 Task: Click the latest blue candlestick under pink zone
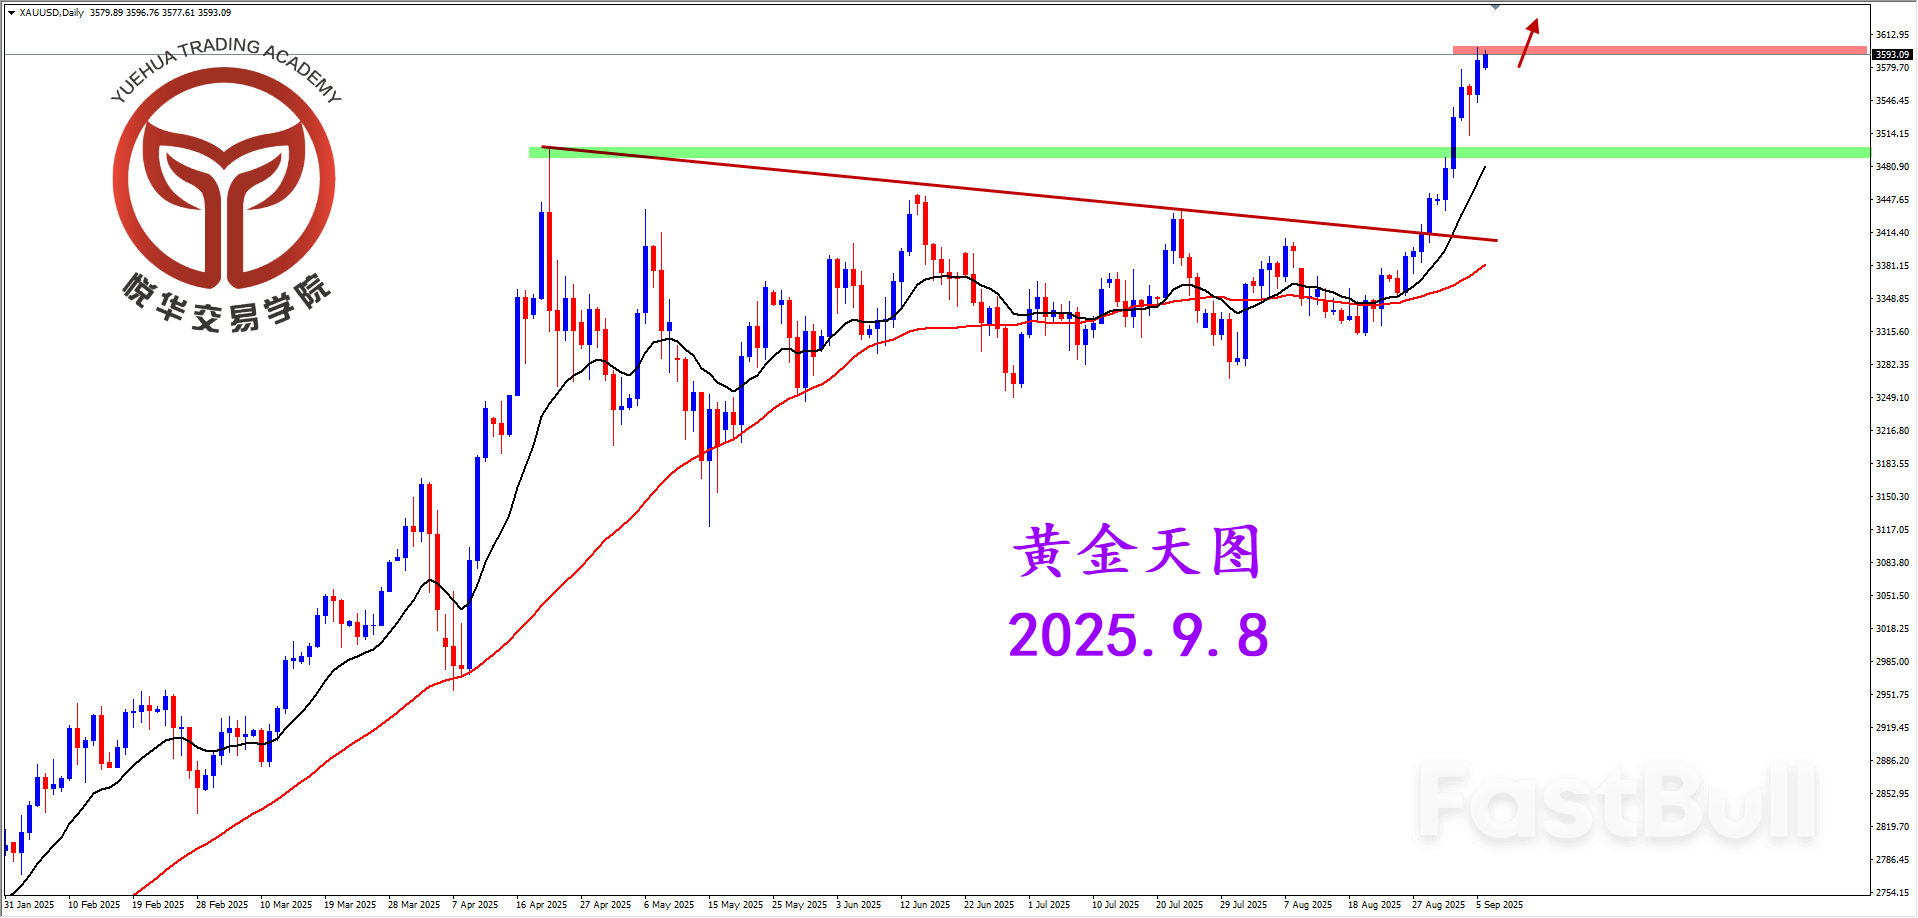tap(1486, 61)
